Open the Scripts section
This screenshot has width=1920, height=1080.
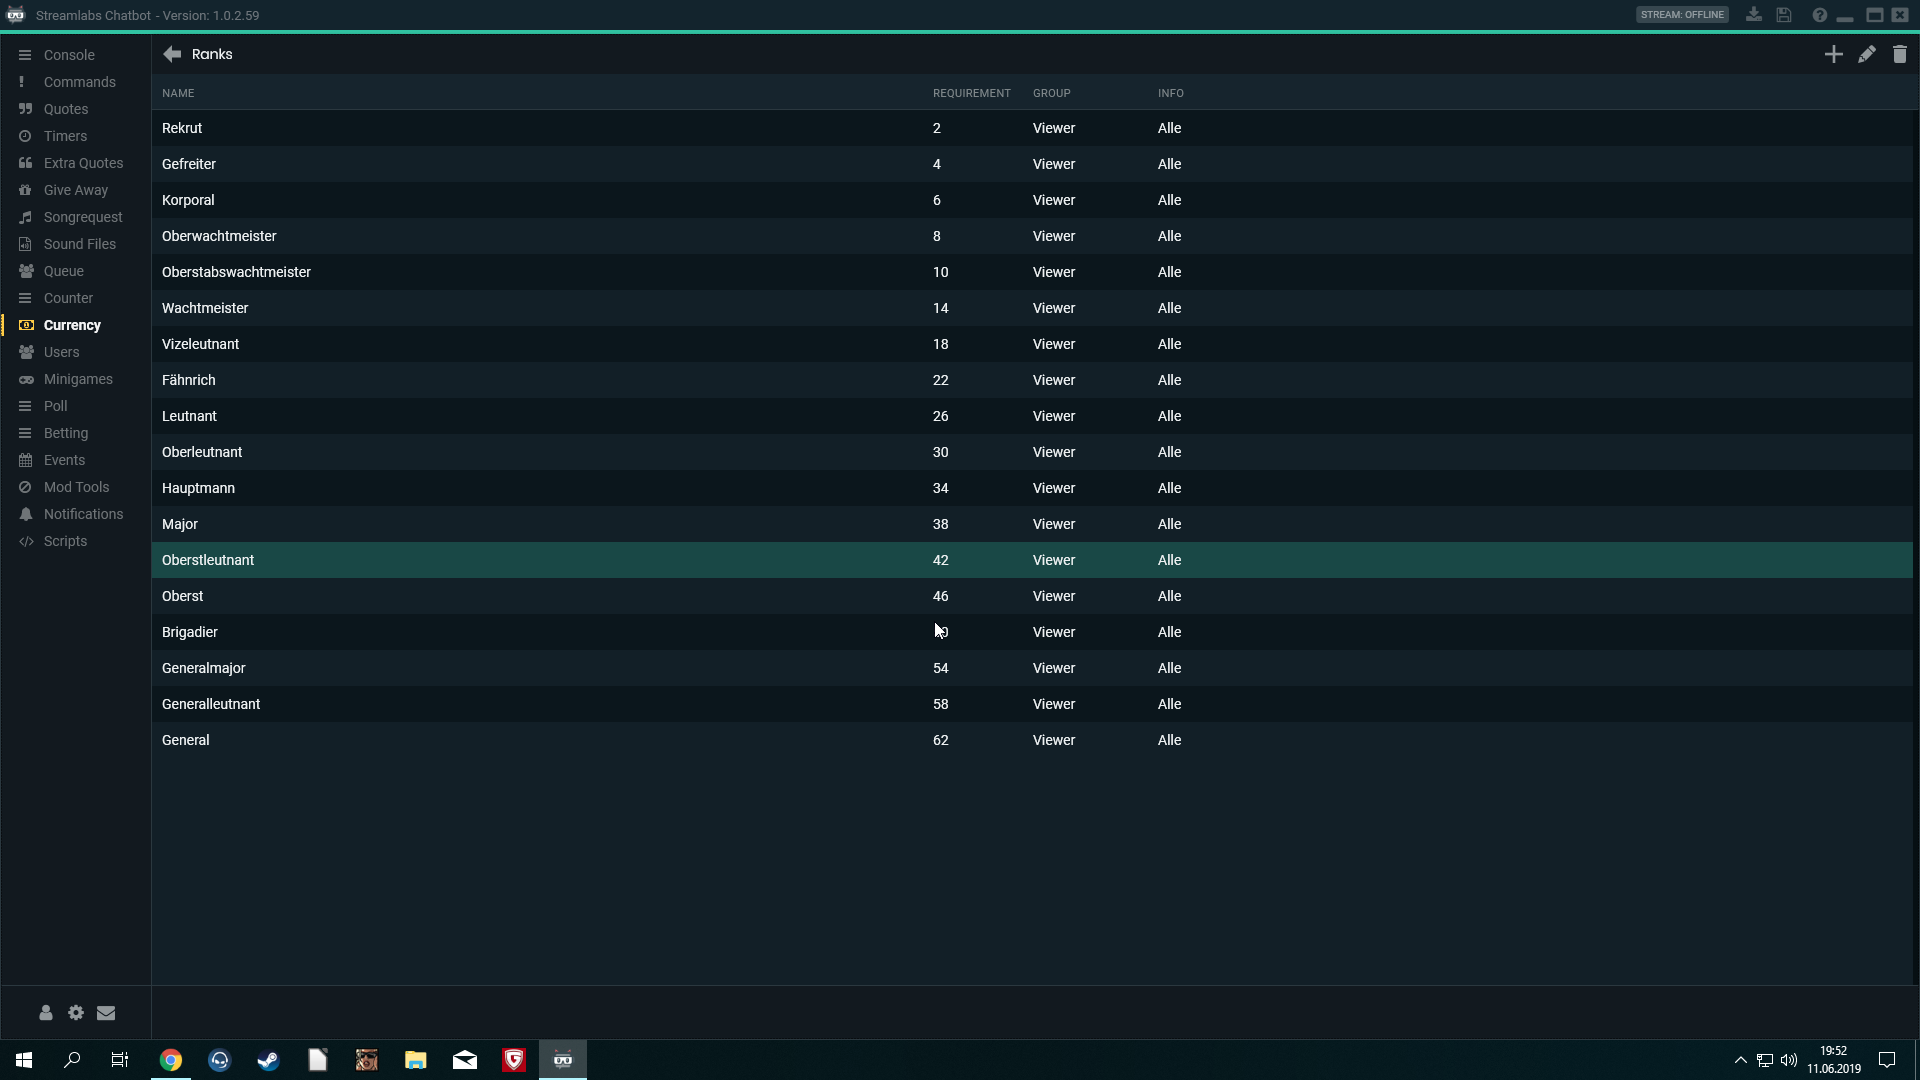point(65,541)
